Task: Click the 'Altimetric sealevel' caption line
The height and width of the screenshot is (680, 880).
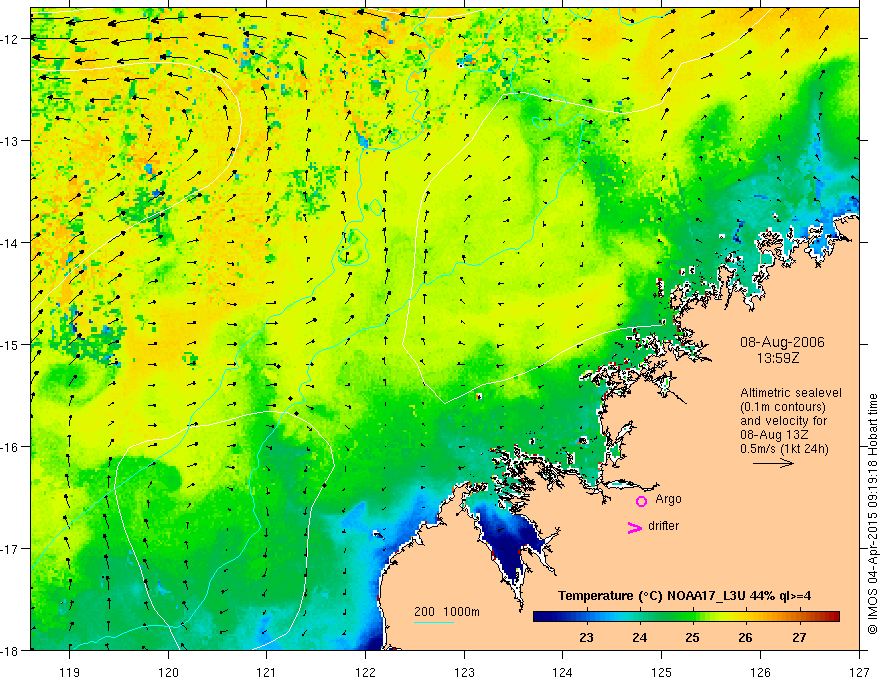Action: pos(791,393)
